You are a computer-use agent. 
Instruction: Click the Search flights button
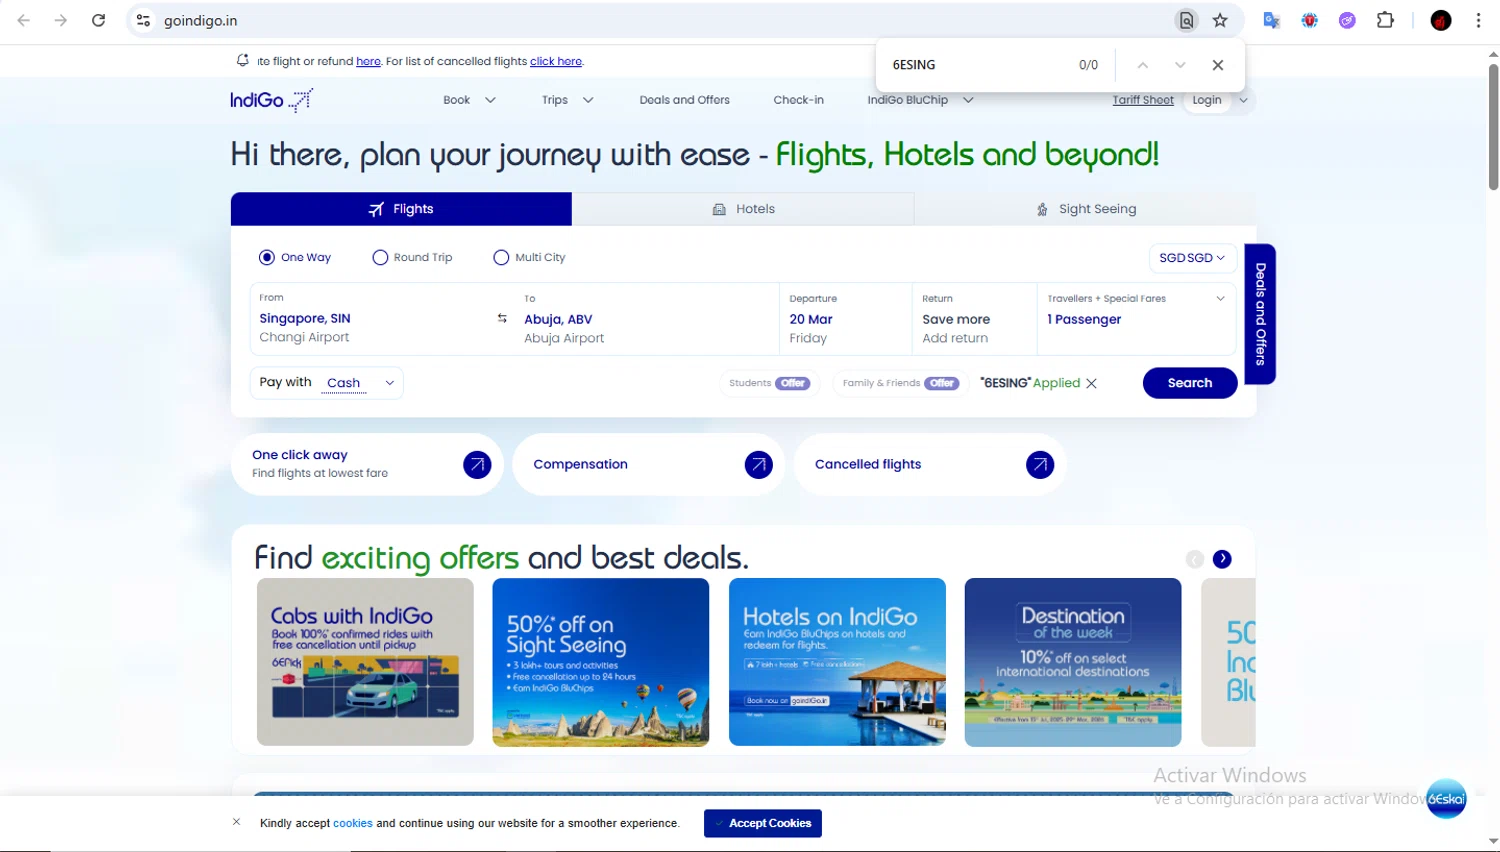pos(1189,383)
